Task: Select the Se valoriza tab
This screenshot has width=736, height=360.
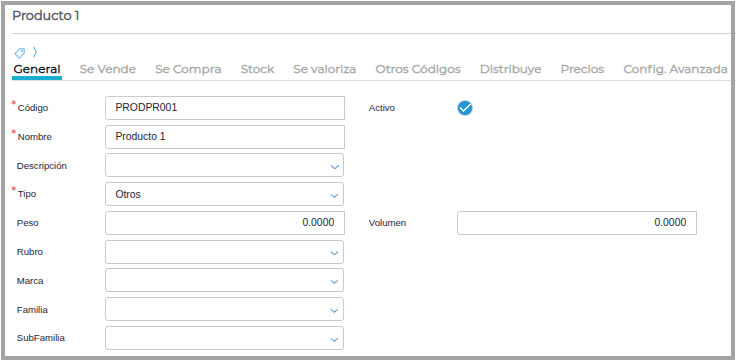Action: point(324,69)
